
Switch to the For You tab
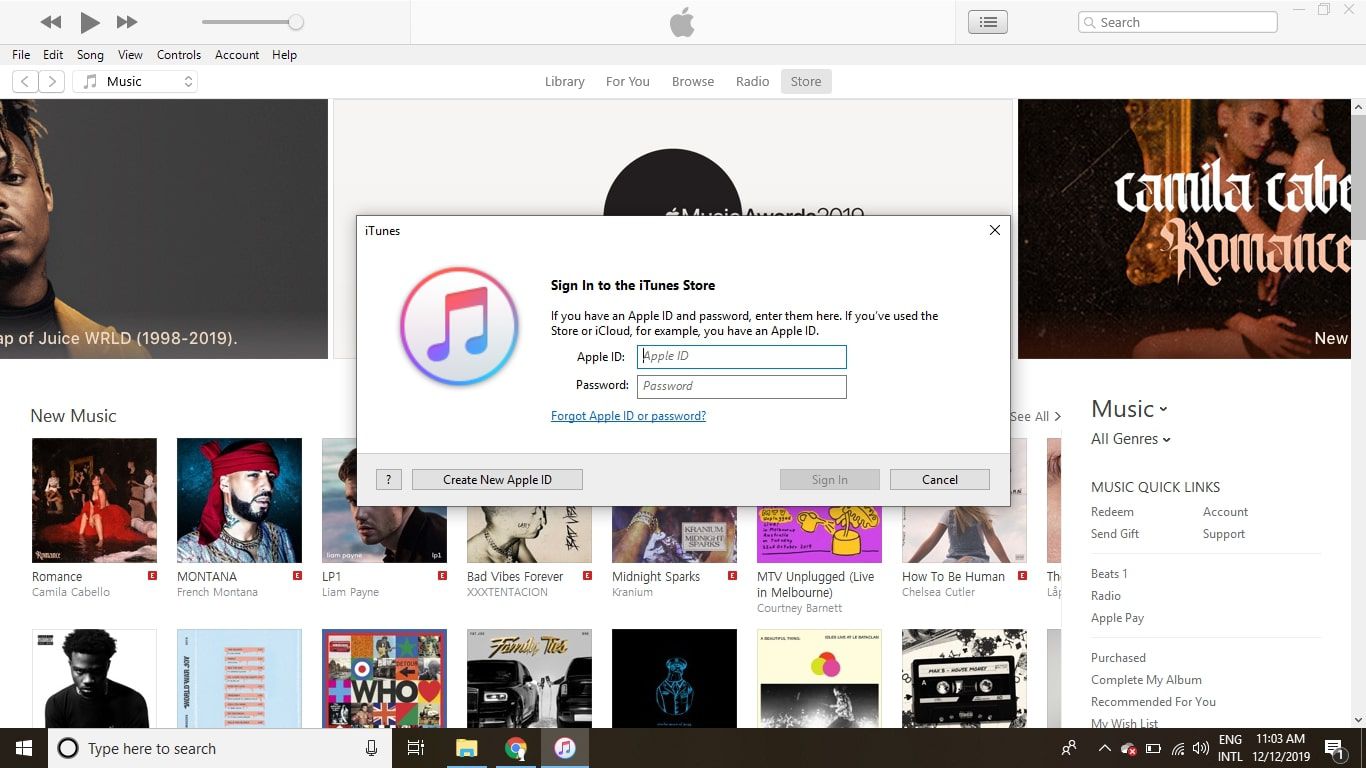coord(627,82)
